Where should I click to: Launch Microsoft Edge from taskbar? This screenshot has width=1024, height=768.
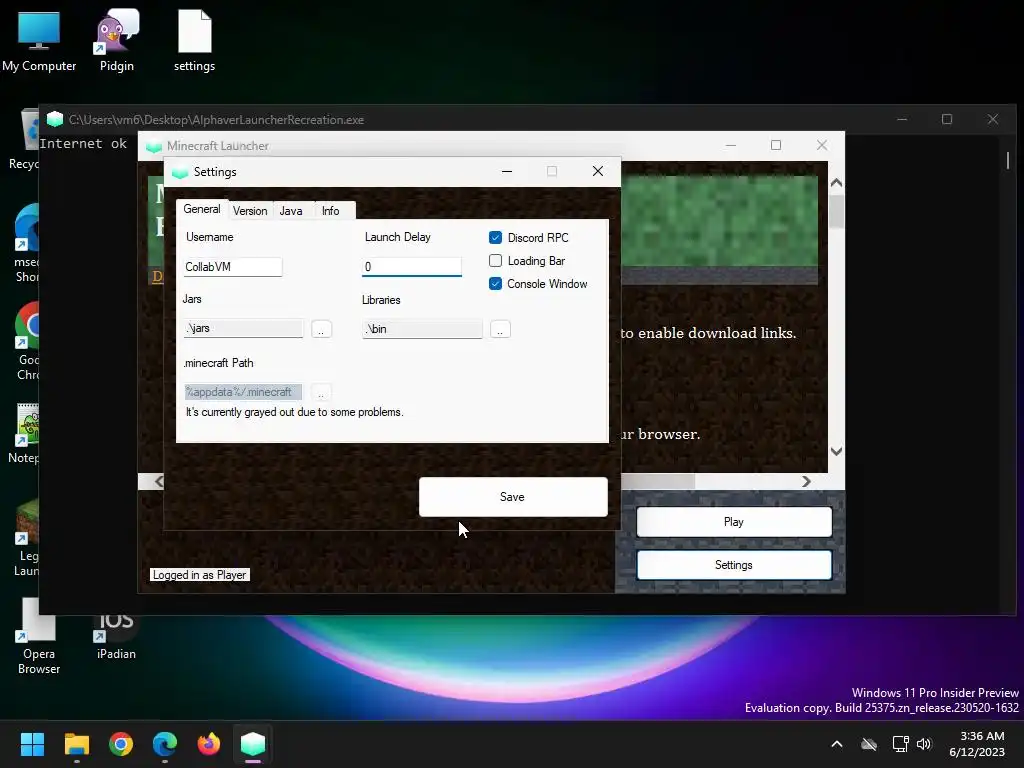point(165,744)
